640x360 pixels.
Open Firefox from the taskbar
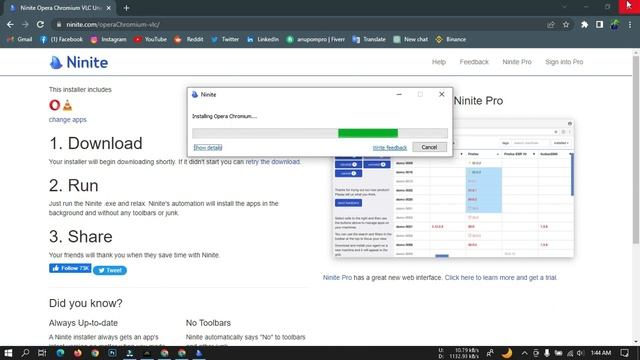[x=78, y=353]
